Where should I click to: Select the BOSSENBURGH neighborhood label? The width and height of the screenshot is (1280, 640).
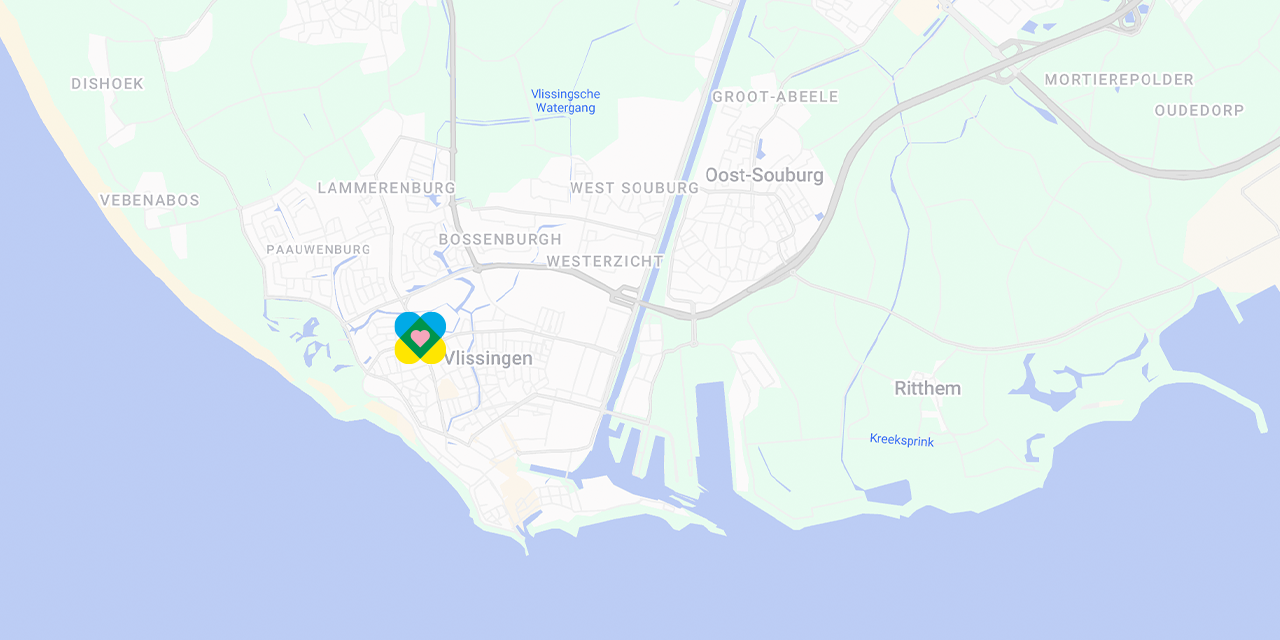click(500, 240)
